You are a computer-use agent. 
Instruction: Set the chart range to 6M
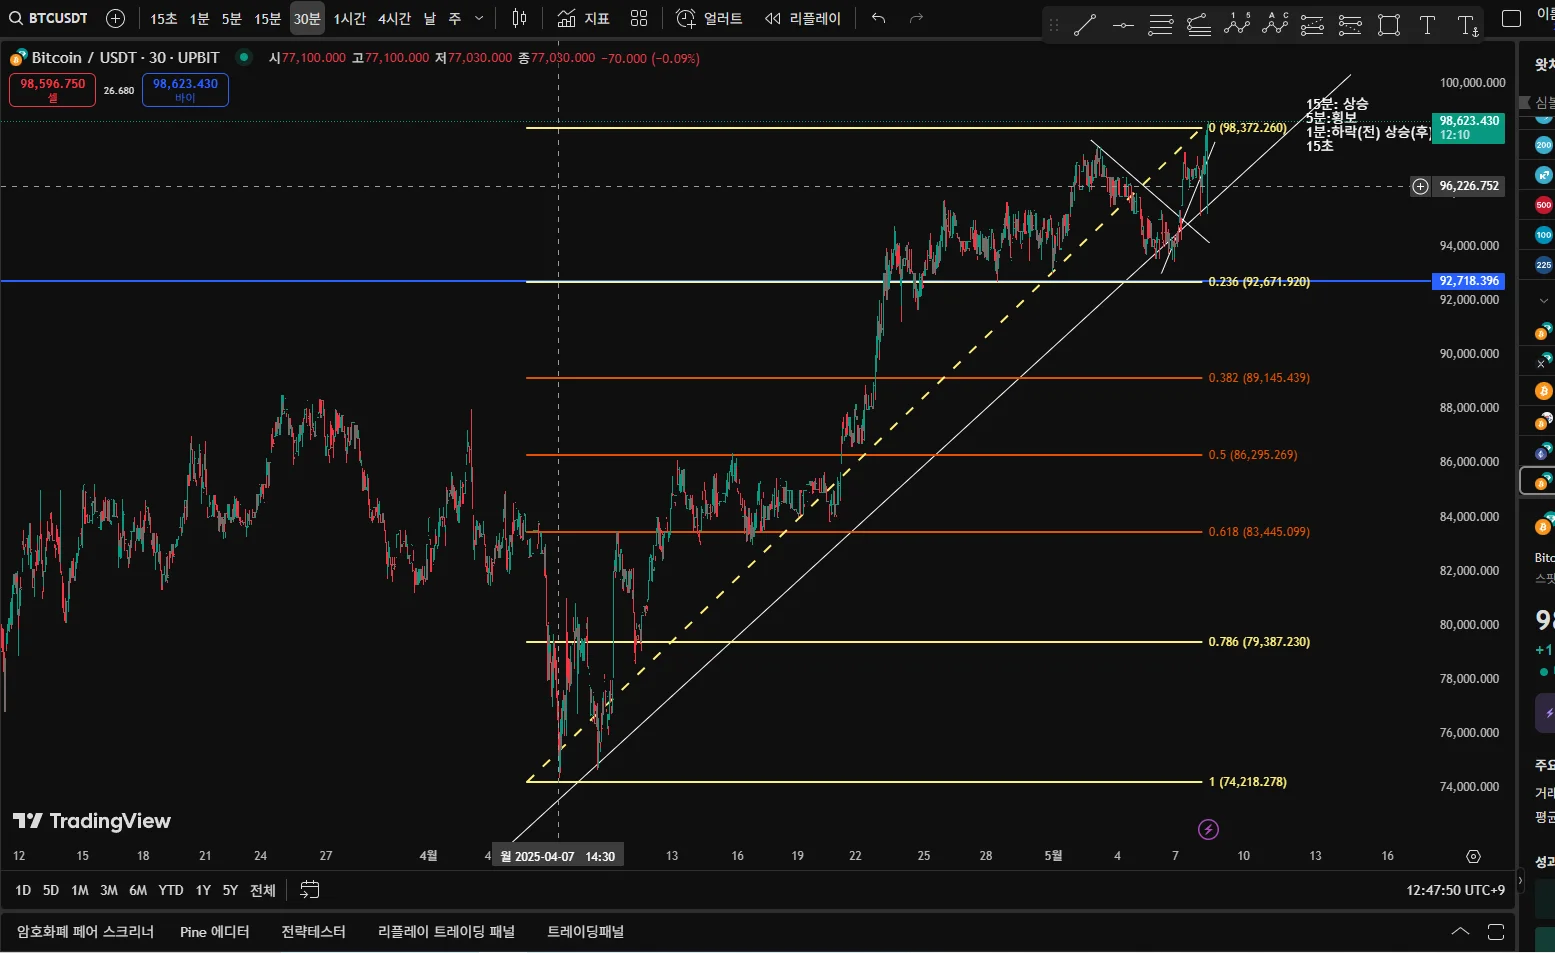pos(138,890)
